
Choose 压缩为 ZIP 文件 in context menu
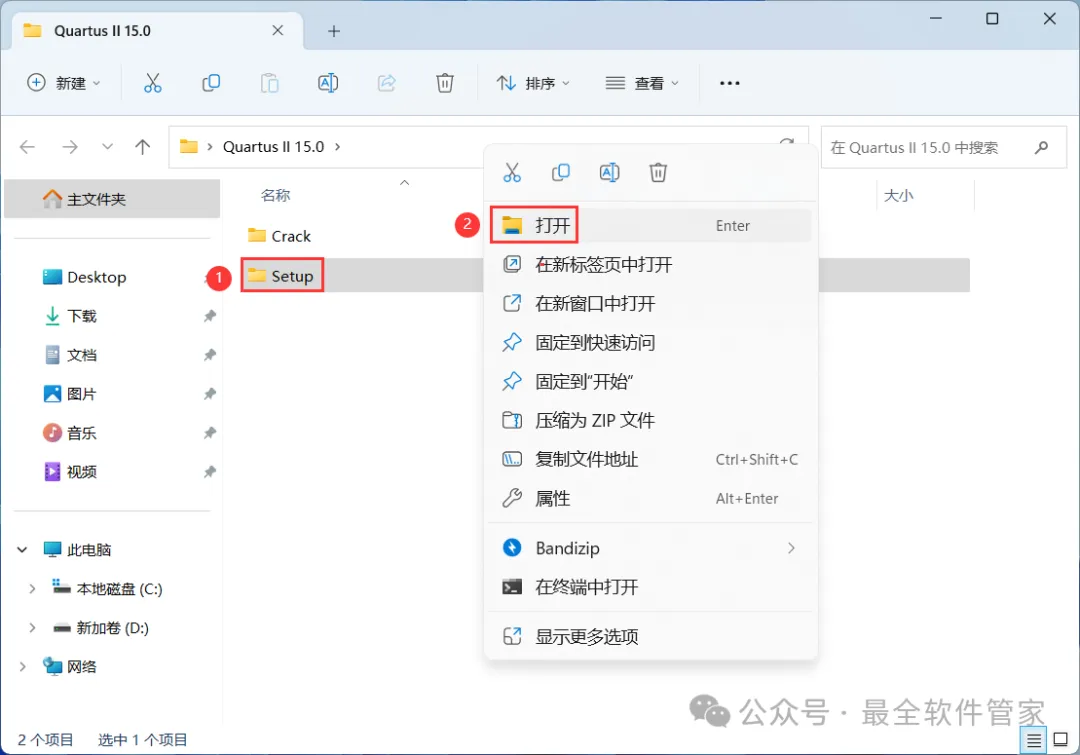tap(650, 420)
